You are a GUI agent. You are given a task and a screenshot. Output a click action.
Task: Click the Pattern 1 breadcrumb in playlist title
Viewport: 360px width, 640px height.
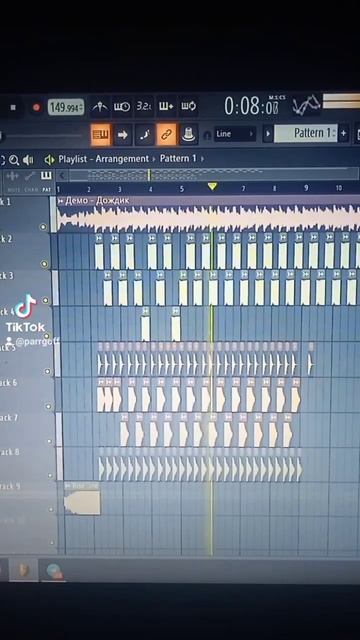coord(178,158)
